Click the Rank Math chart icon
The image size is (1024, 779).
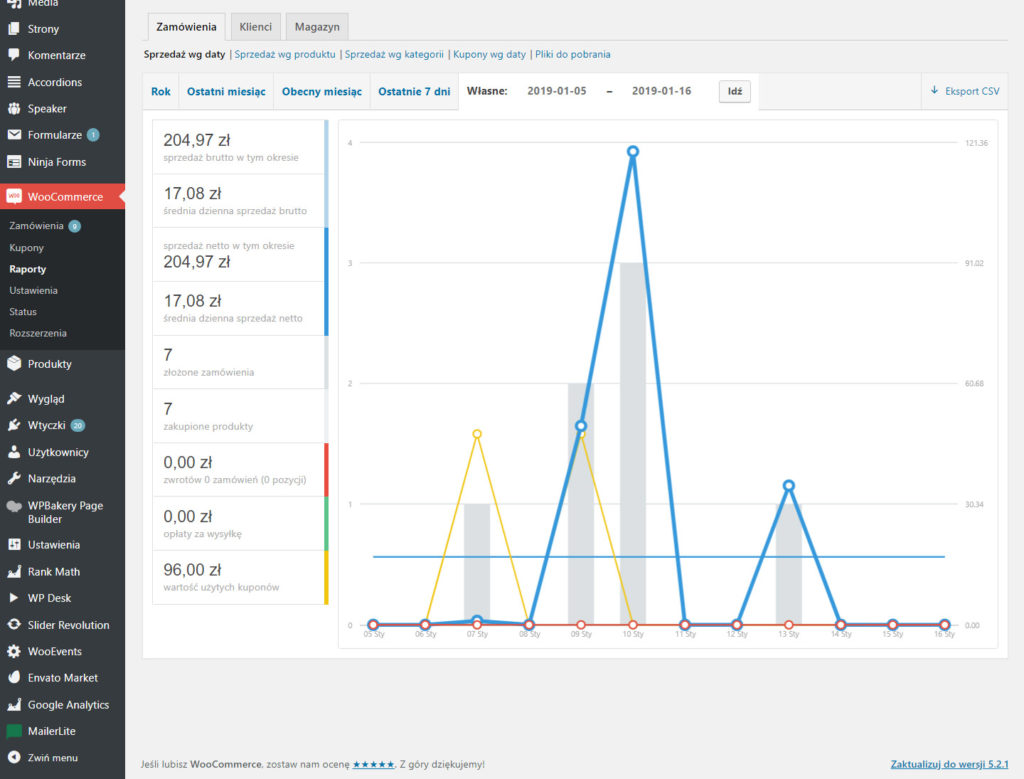[14, 571]
